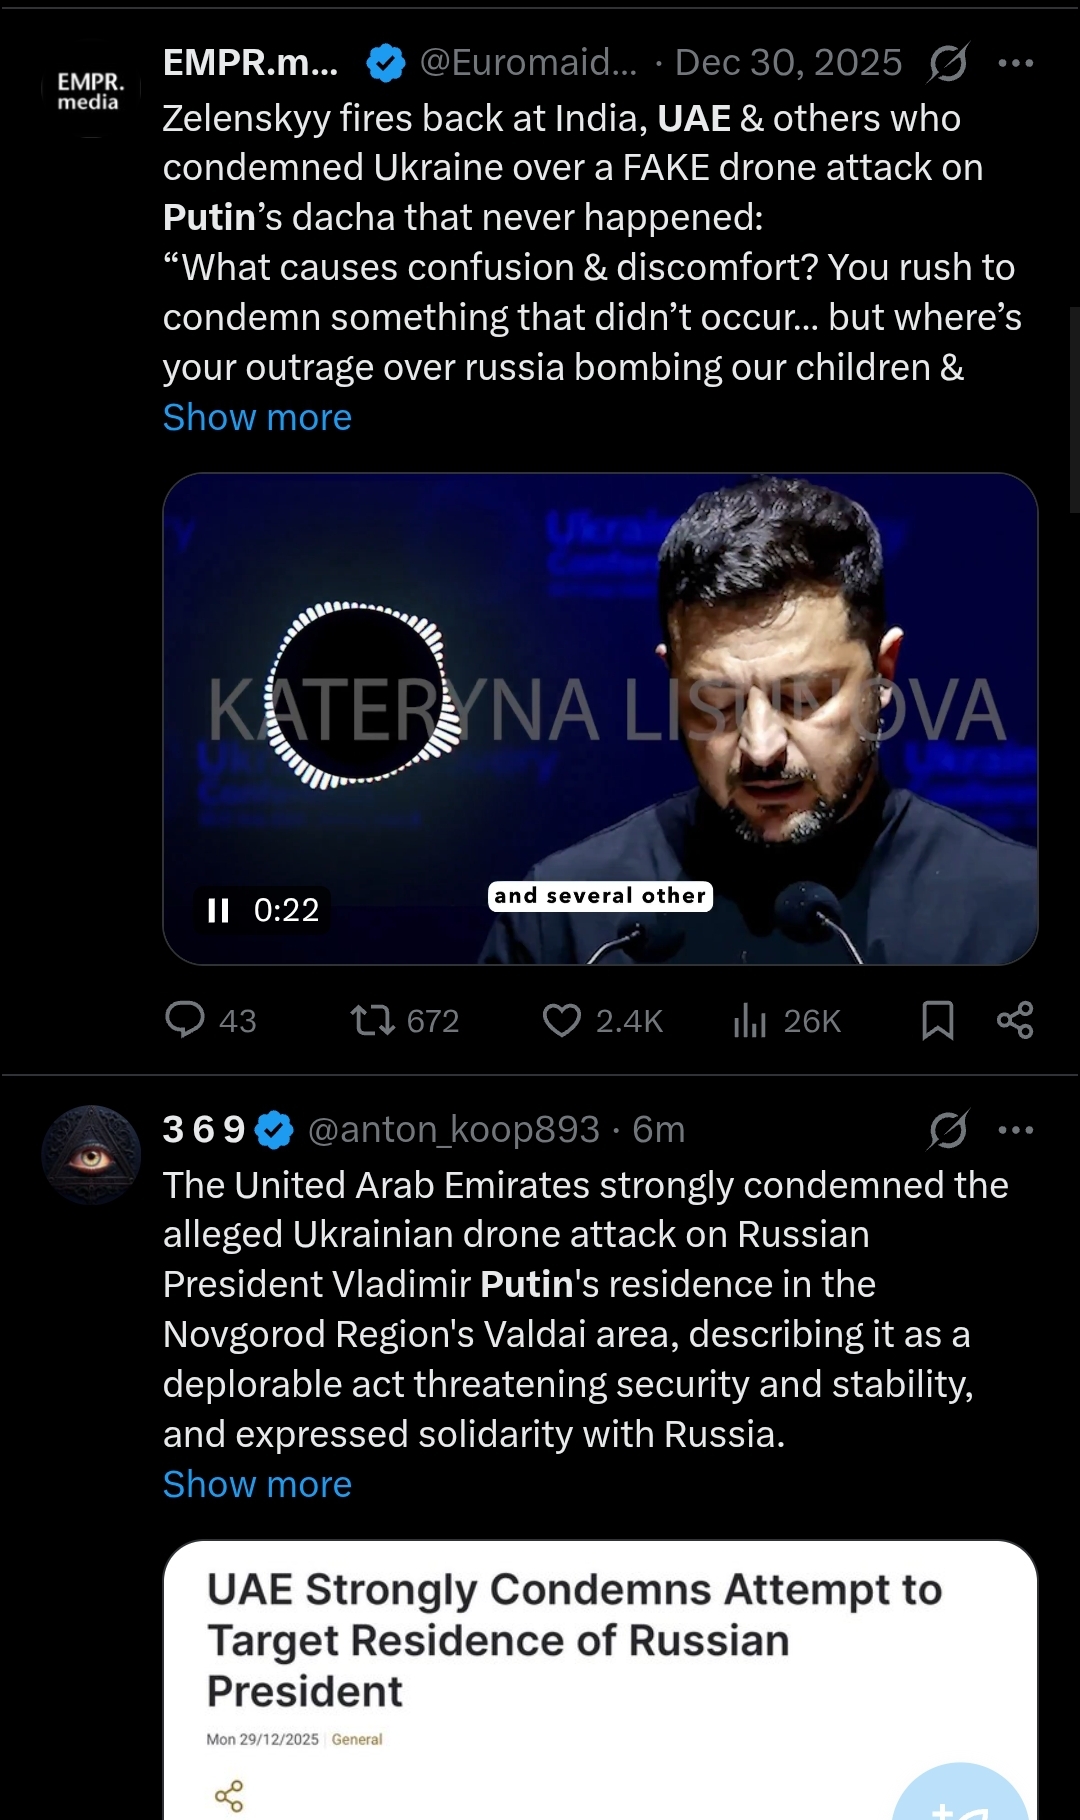Open the @Euromaid... account handle
The width and height of the screenshot is (1080, 1820).
pyautogui.click(x=528, y=63)
